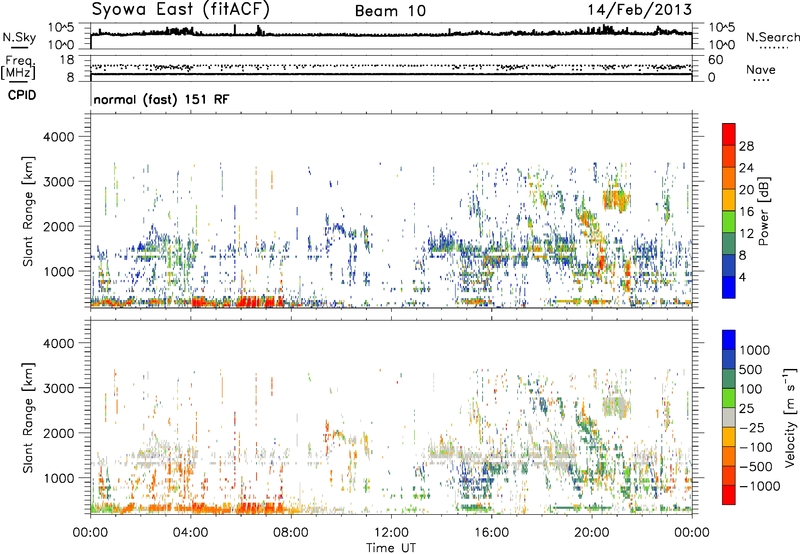The image size is (800, 554).
Task: Click the "00:00" label ending the time axis
Action: (692, 533)
